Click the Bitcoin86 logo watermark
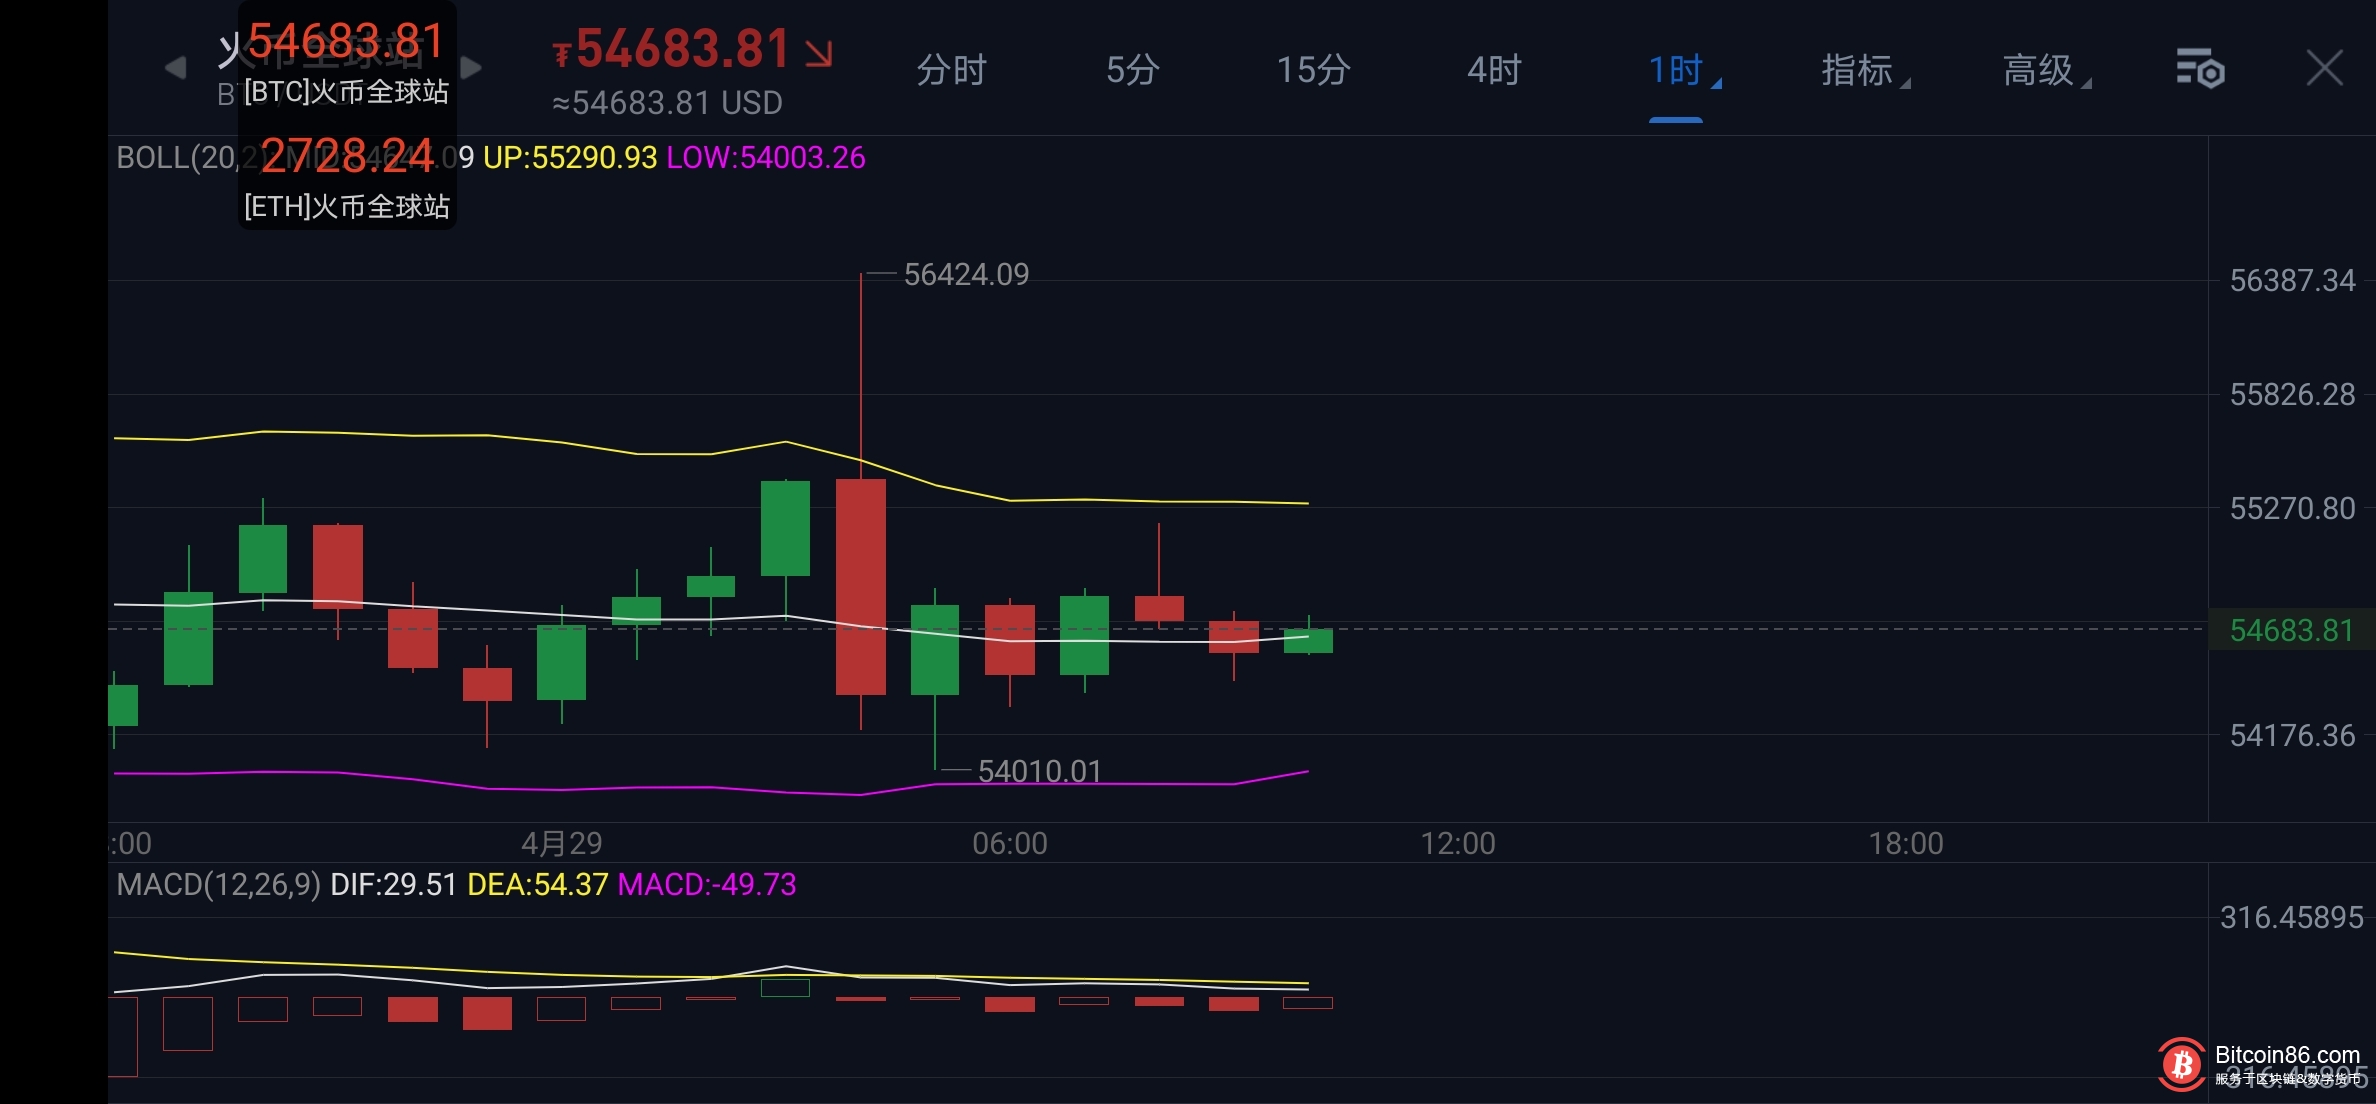Image resolution: width=2376 pixels, height=1104 pixels. (2182, 1064)
